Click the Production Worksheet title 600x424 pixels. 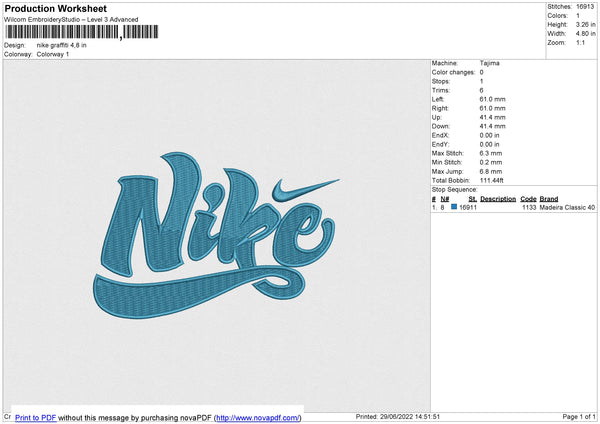[56, 8]
